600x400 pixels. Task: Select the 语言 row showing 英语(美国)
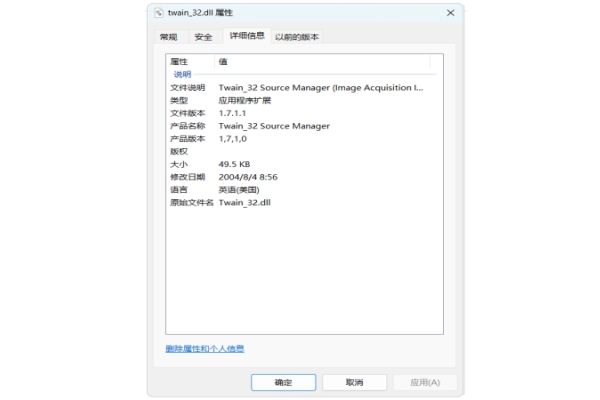tap(238, 189)
